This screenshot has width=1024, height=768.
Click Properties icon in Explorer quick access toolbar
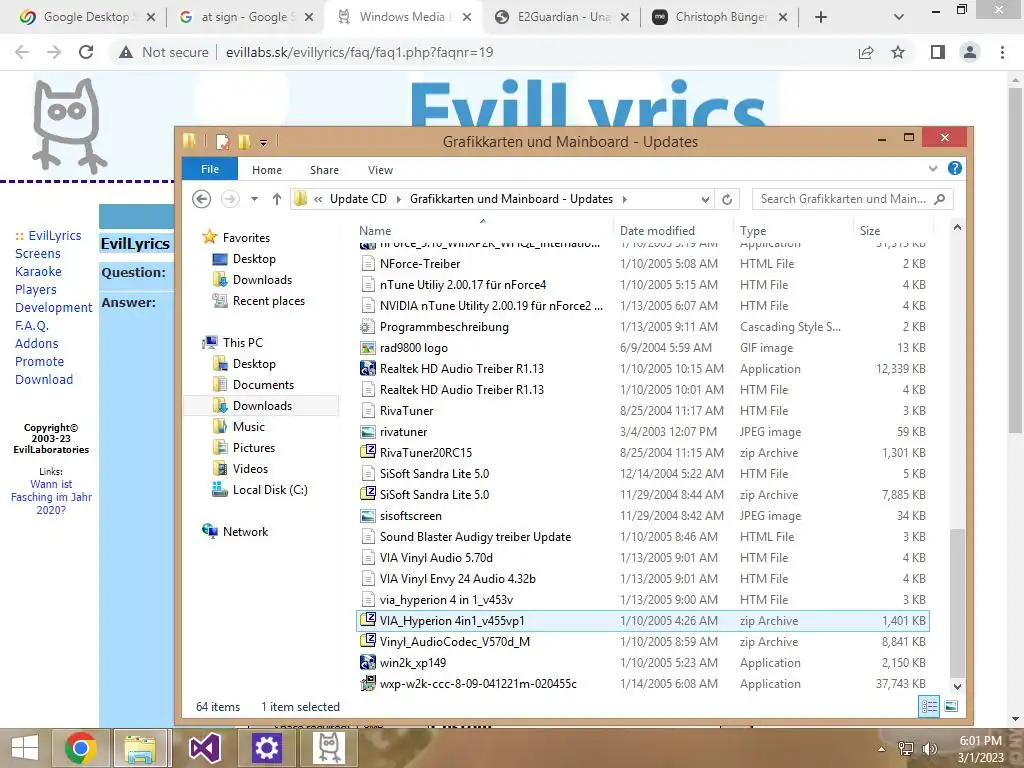(x=223, y=141)
